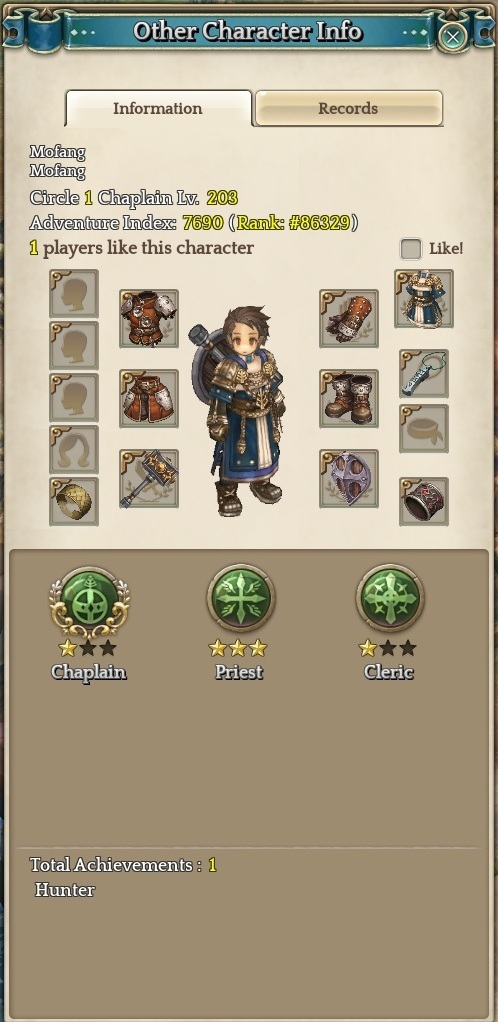The width and height of the screenshot is (498, 1022).
Task: Select the dark red bracelet slot
Action: [x=424, y=501]
